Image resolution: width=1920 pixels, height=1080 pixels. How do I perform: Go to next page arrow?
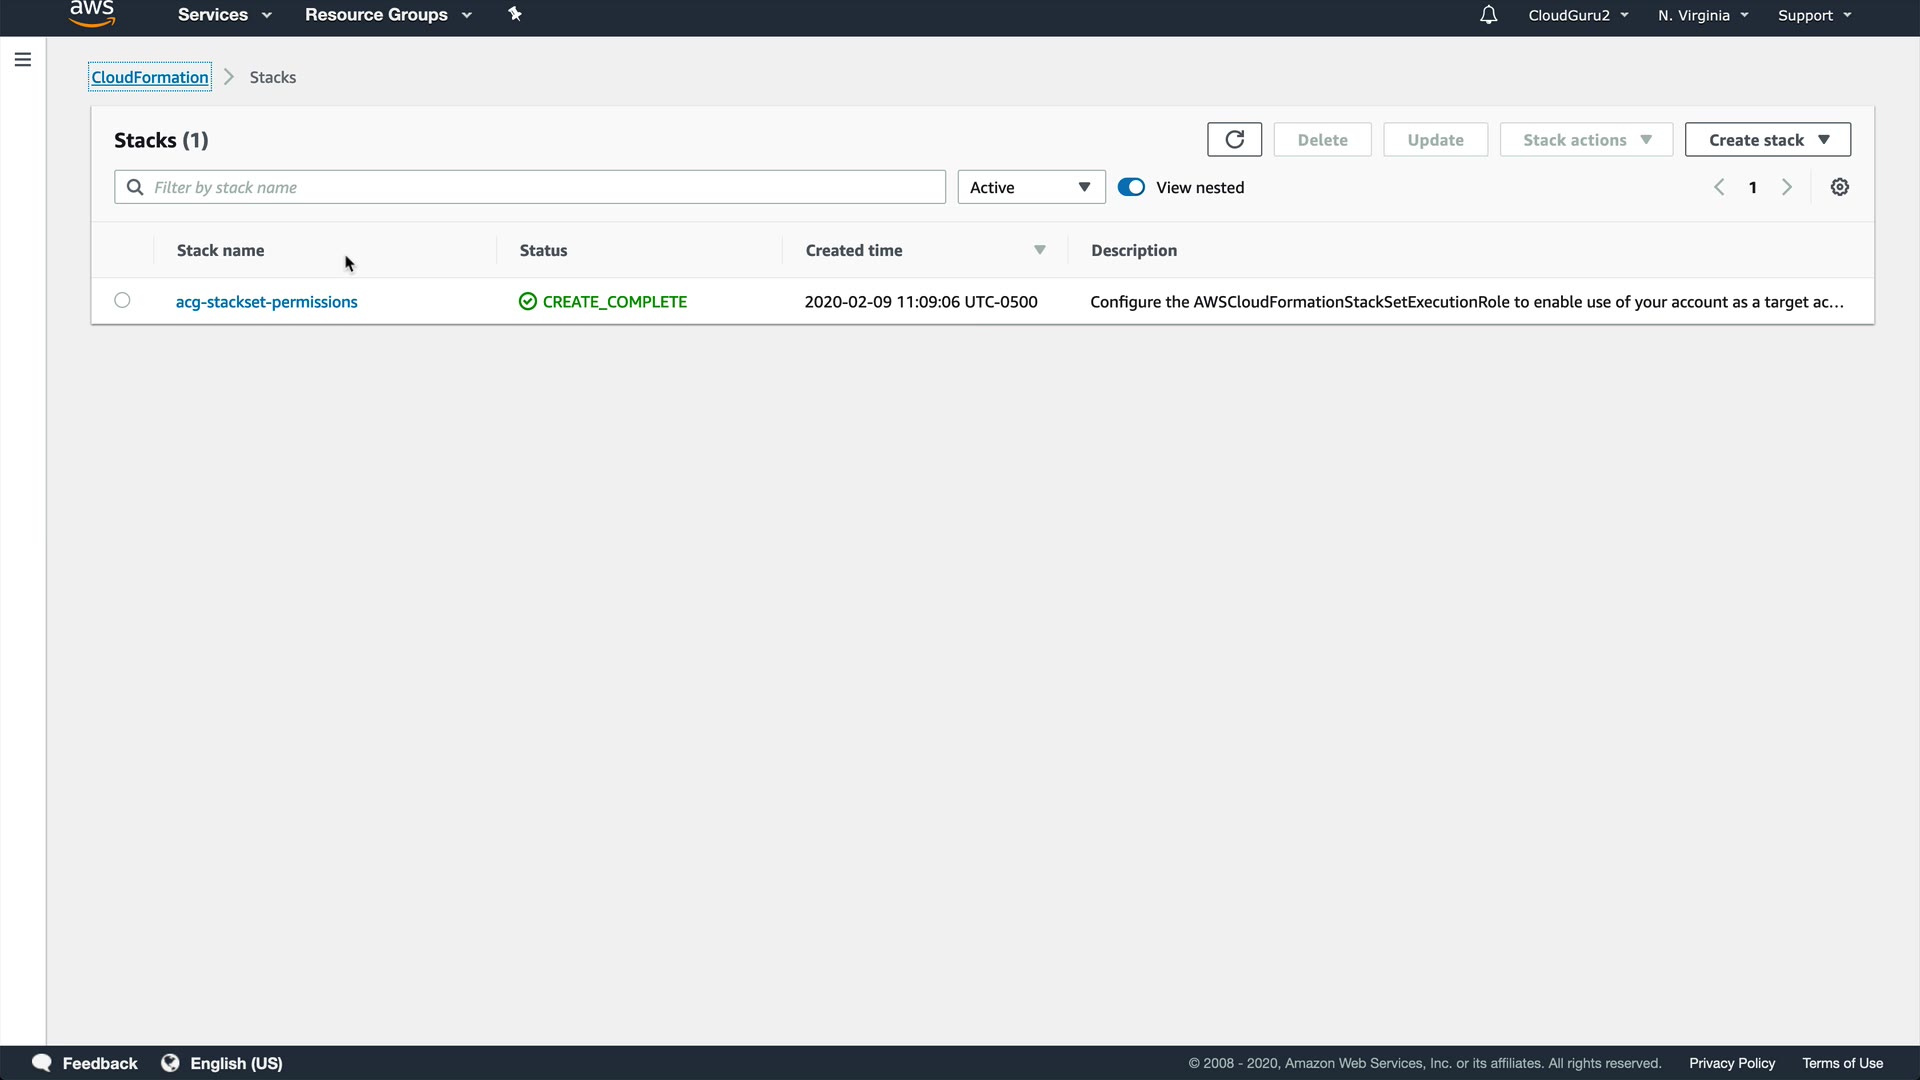click(1787, 187)
